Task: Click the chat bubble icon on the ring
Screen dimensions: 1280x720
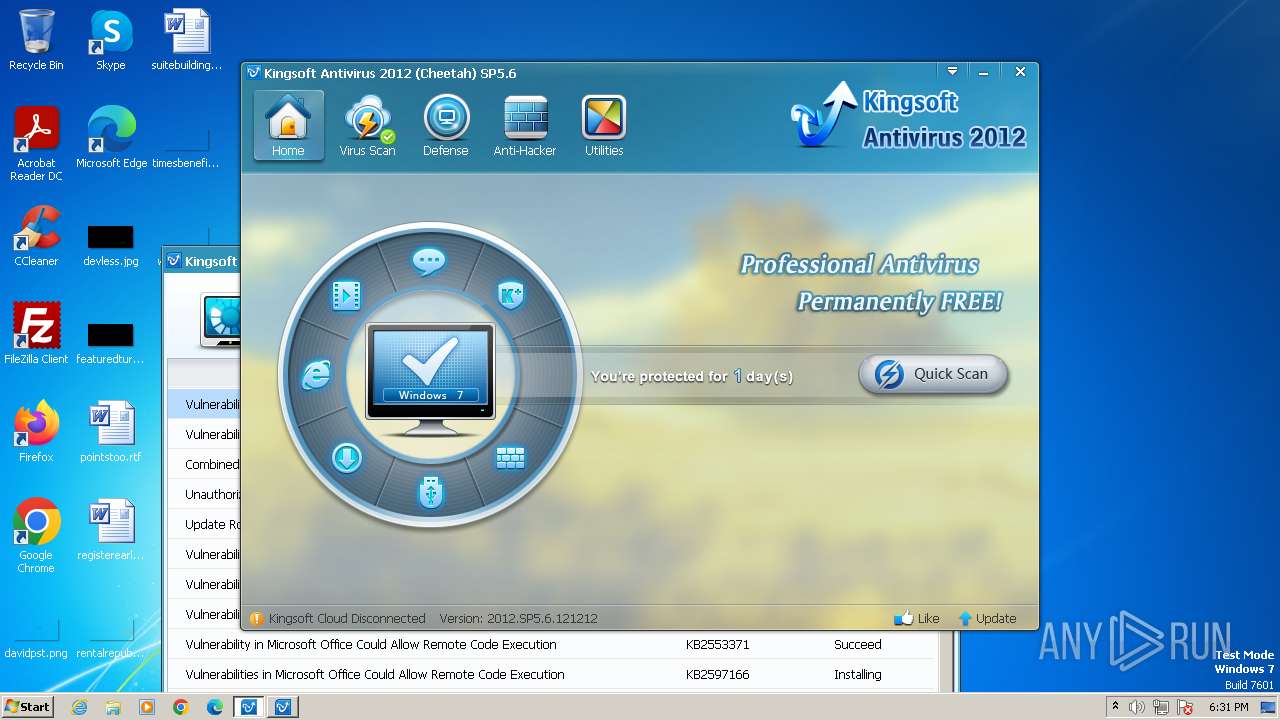Action: click(x=429, y=261)
